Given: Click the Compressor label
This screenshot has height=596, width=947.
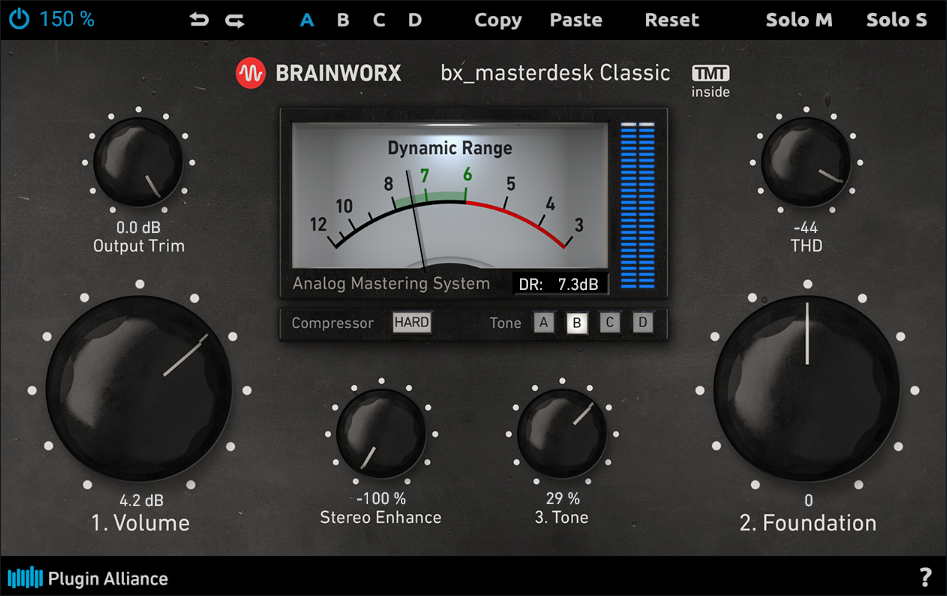Looking at the screenshot, I should (332, 323).
